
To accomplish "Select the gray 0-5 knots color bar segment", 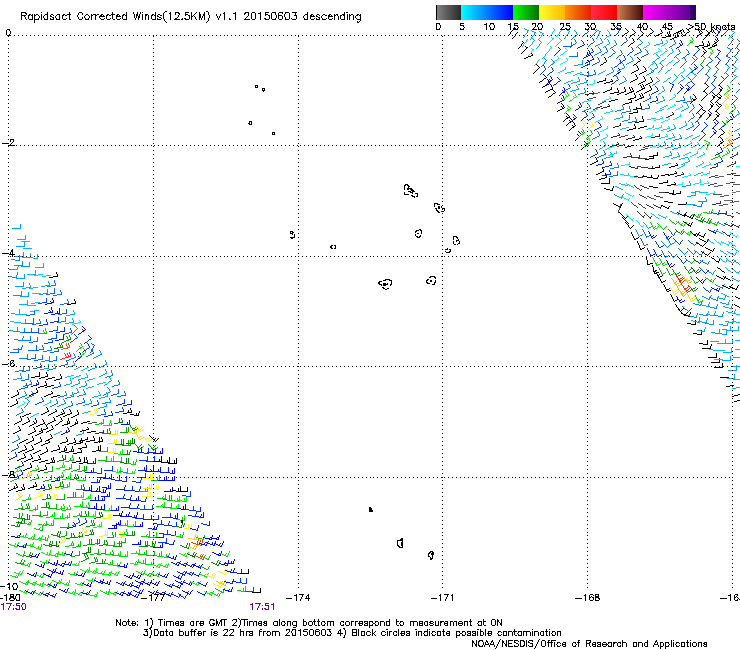I will coord(448,12).
